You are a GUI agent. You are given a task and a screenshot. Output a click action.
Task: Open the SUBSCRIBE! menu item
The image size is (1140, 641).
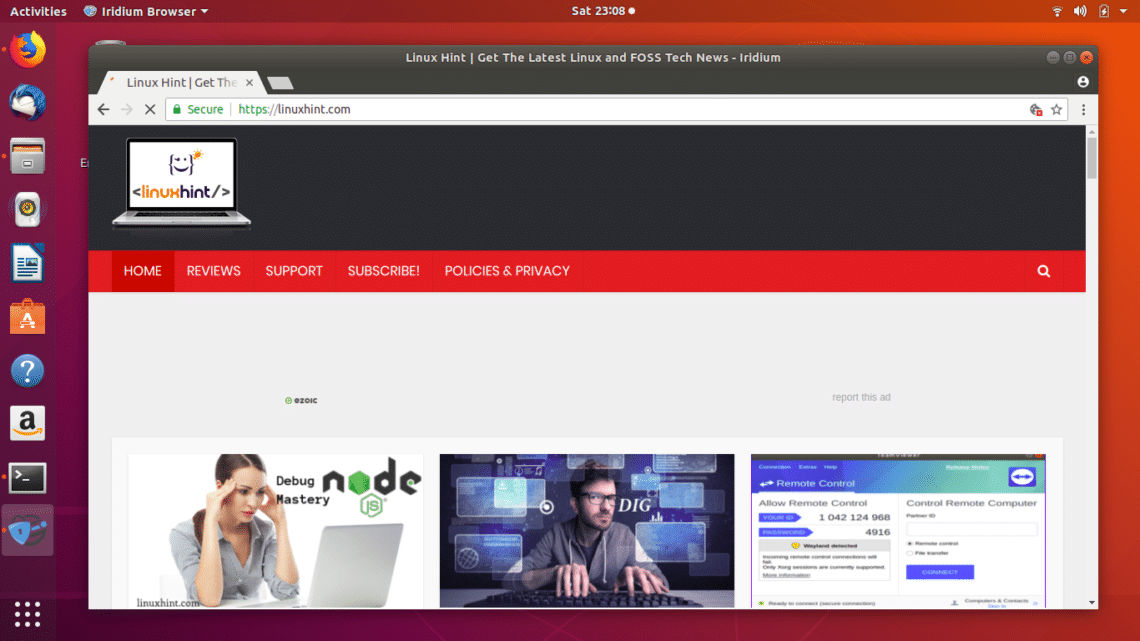point(384,271)
